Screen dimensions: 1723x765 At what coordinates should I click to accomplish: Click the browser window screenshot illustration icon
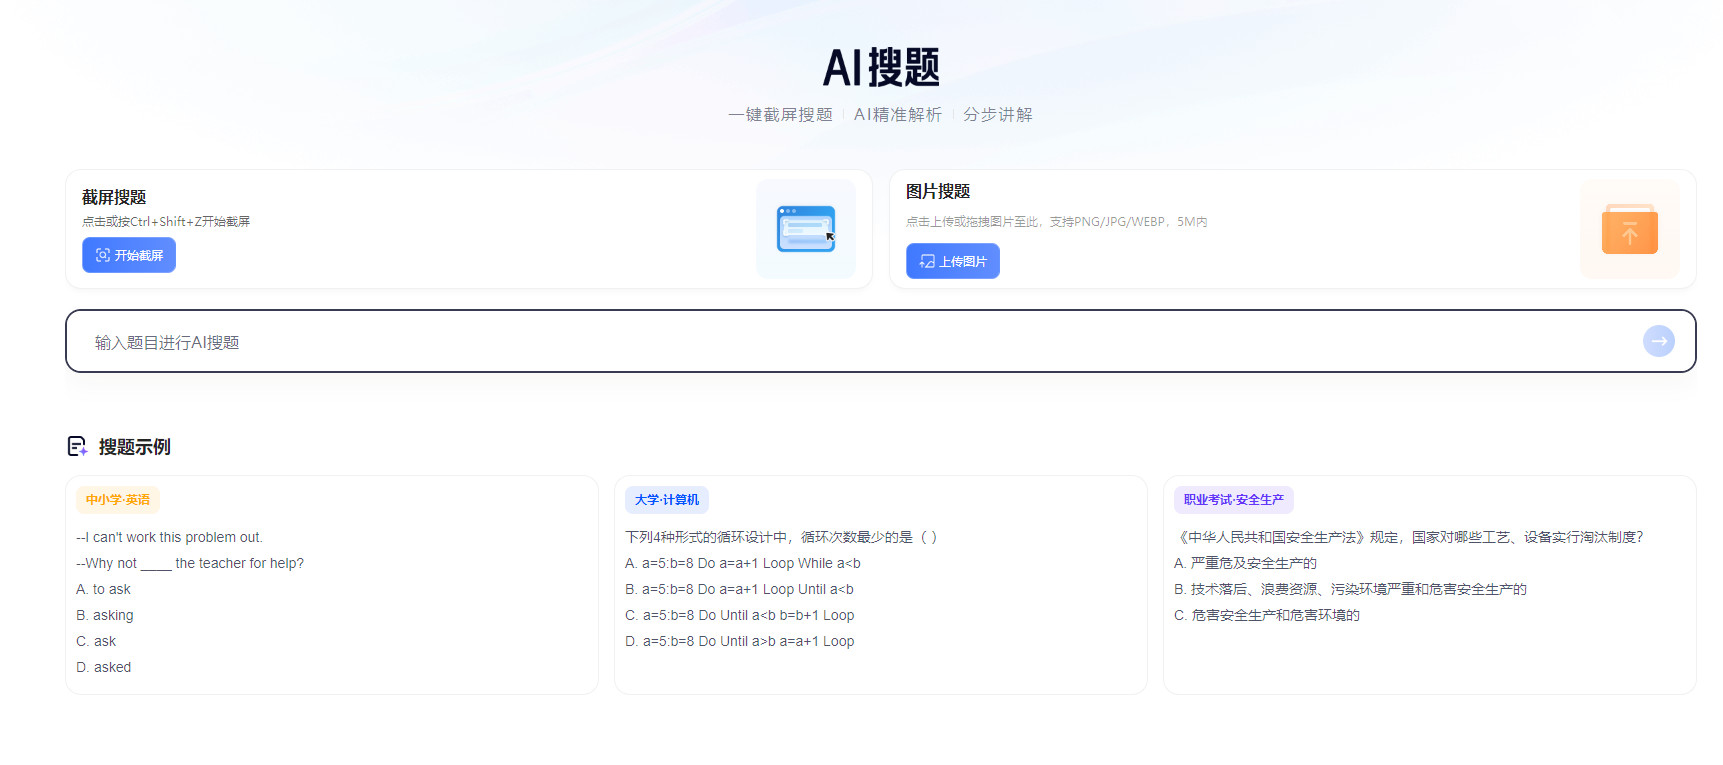click(x=805, y=229)
